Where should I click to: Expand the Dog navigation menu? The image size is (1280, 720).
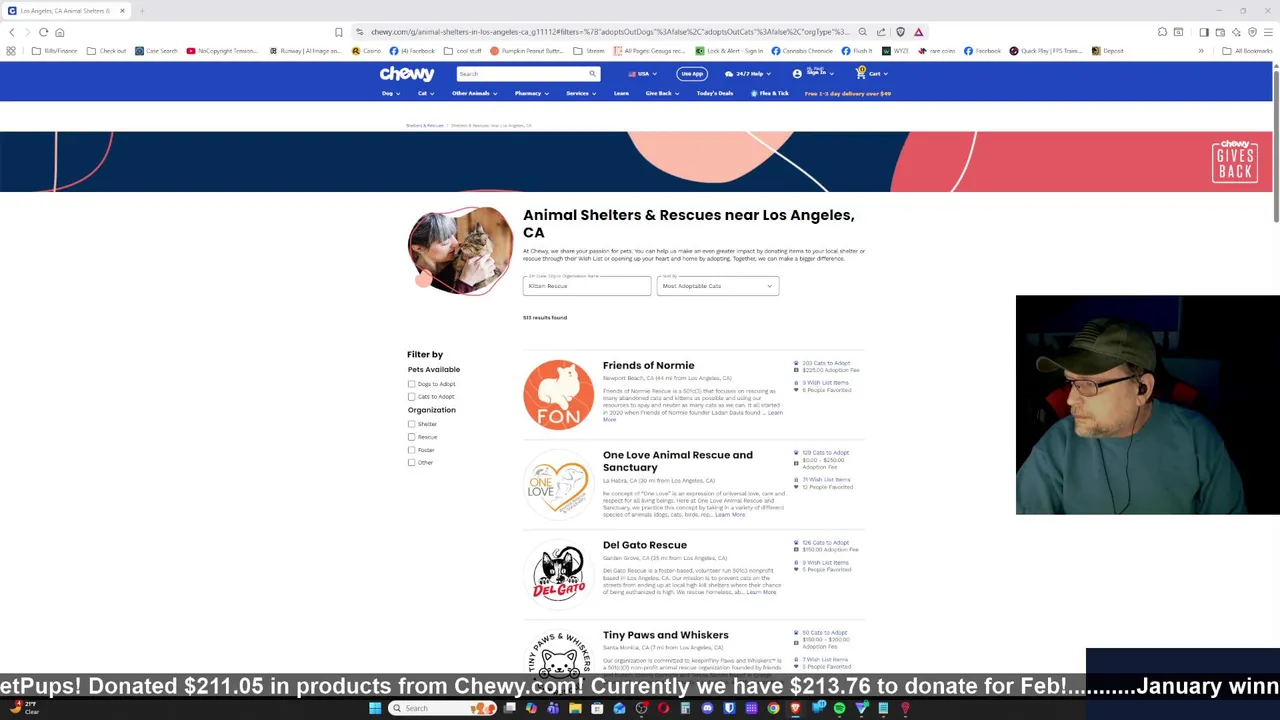pyautogui.click(x=391, y=93)
